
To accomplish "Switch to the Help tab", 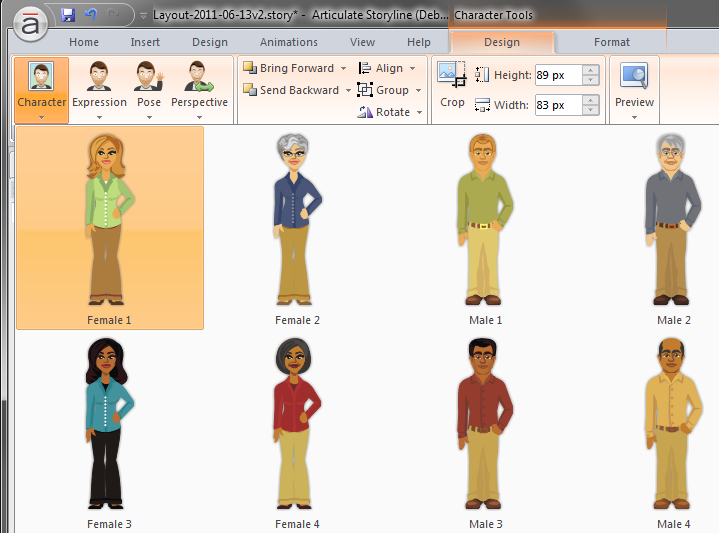I will [x=419, y=42].
